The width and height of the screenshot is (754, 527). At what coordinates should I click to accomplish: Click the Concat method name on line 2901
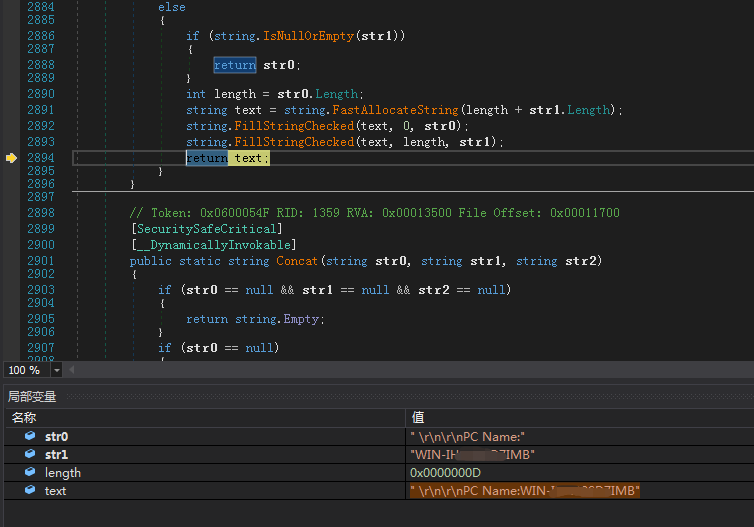(x=297, y=261)
